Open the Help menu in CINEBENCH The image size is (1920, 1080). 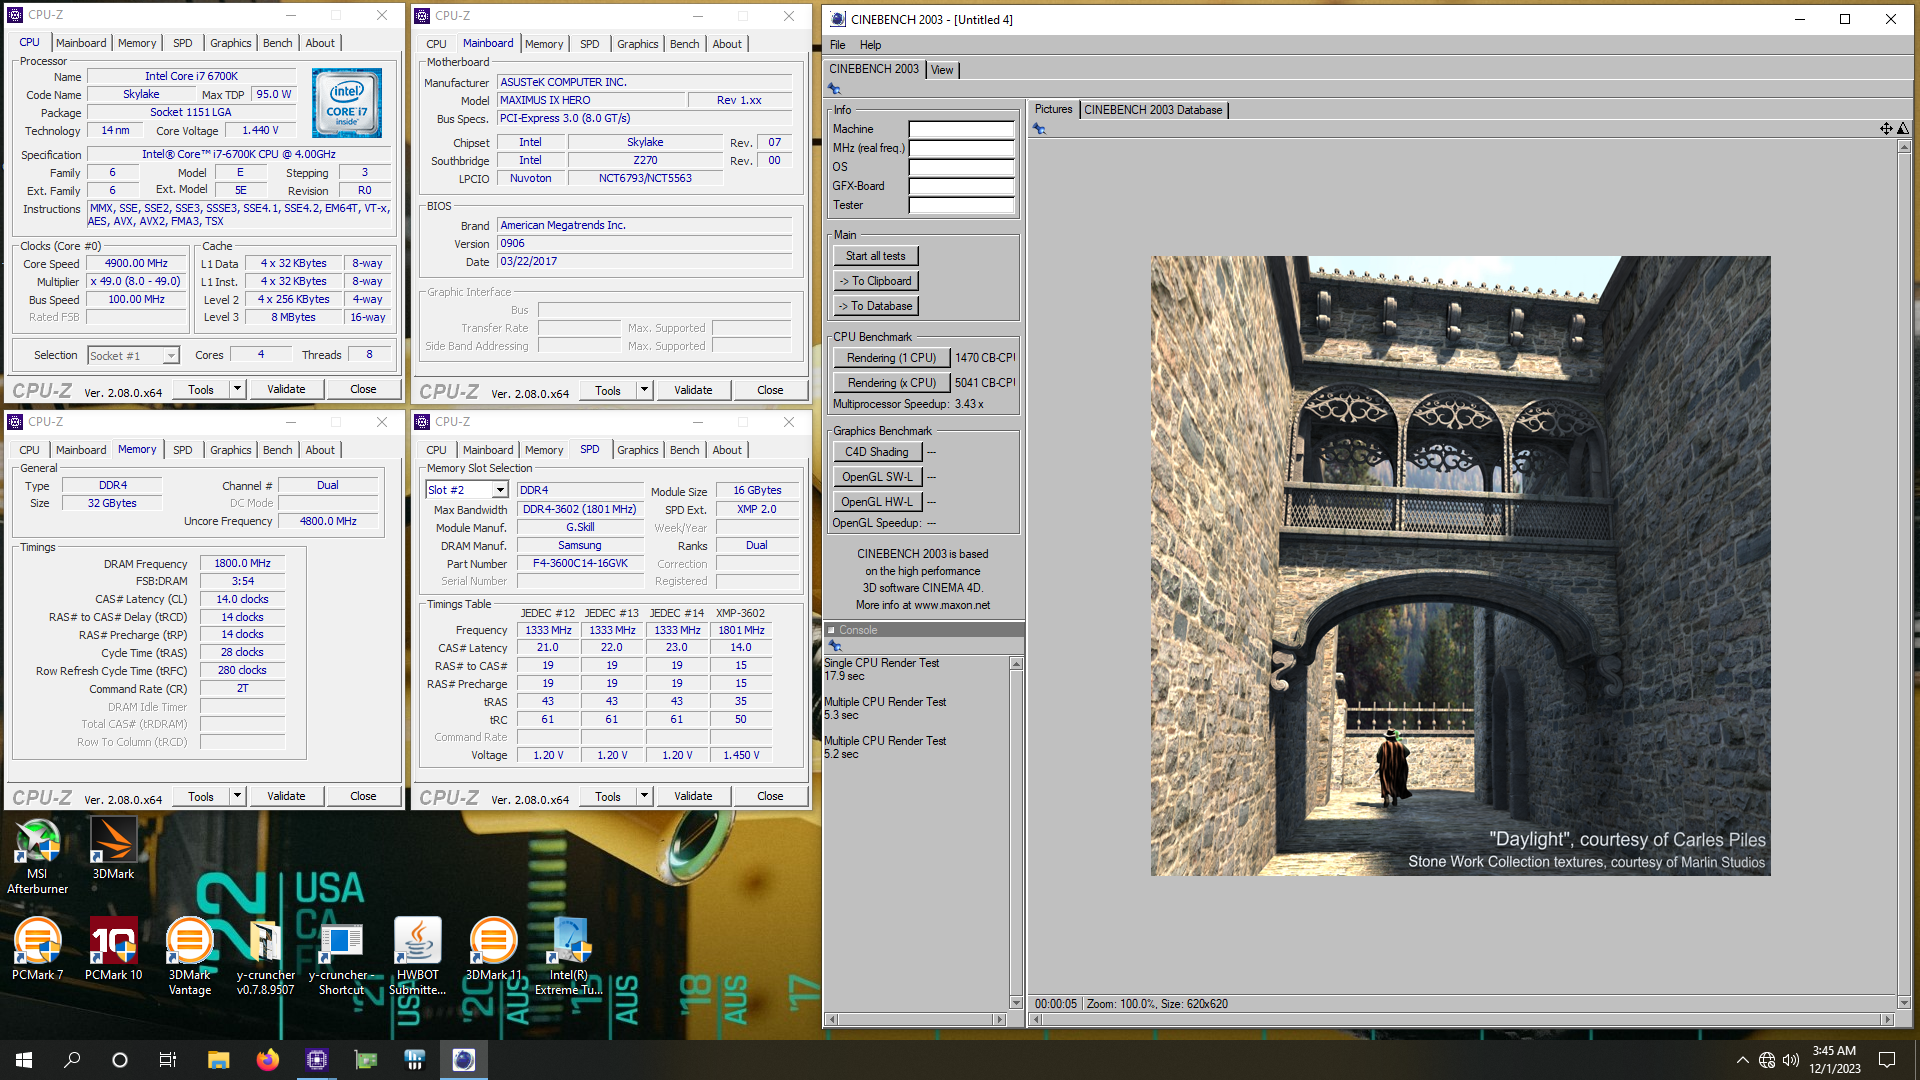(x=870, y=45)
